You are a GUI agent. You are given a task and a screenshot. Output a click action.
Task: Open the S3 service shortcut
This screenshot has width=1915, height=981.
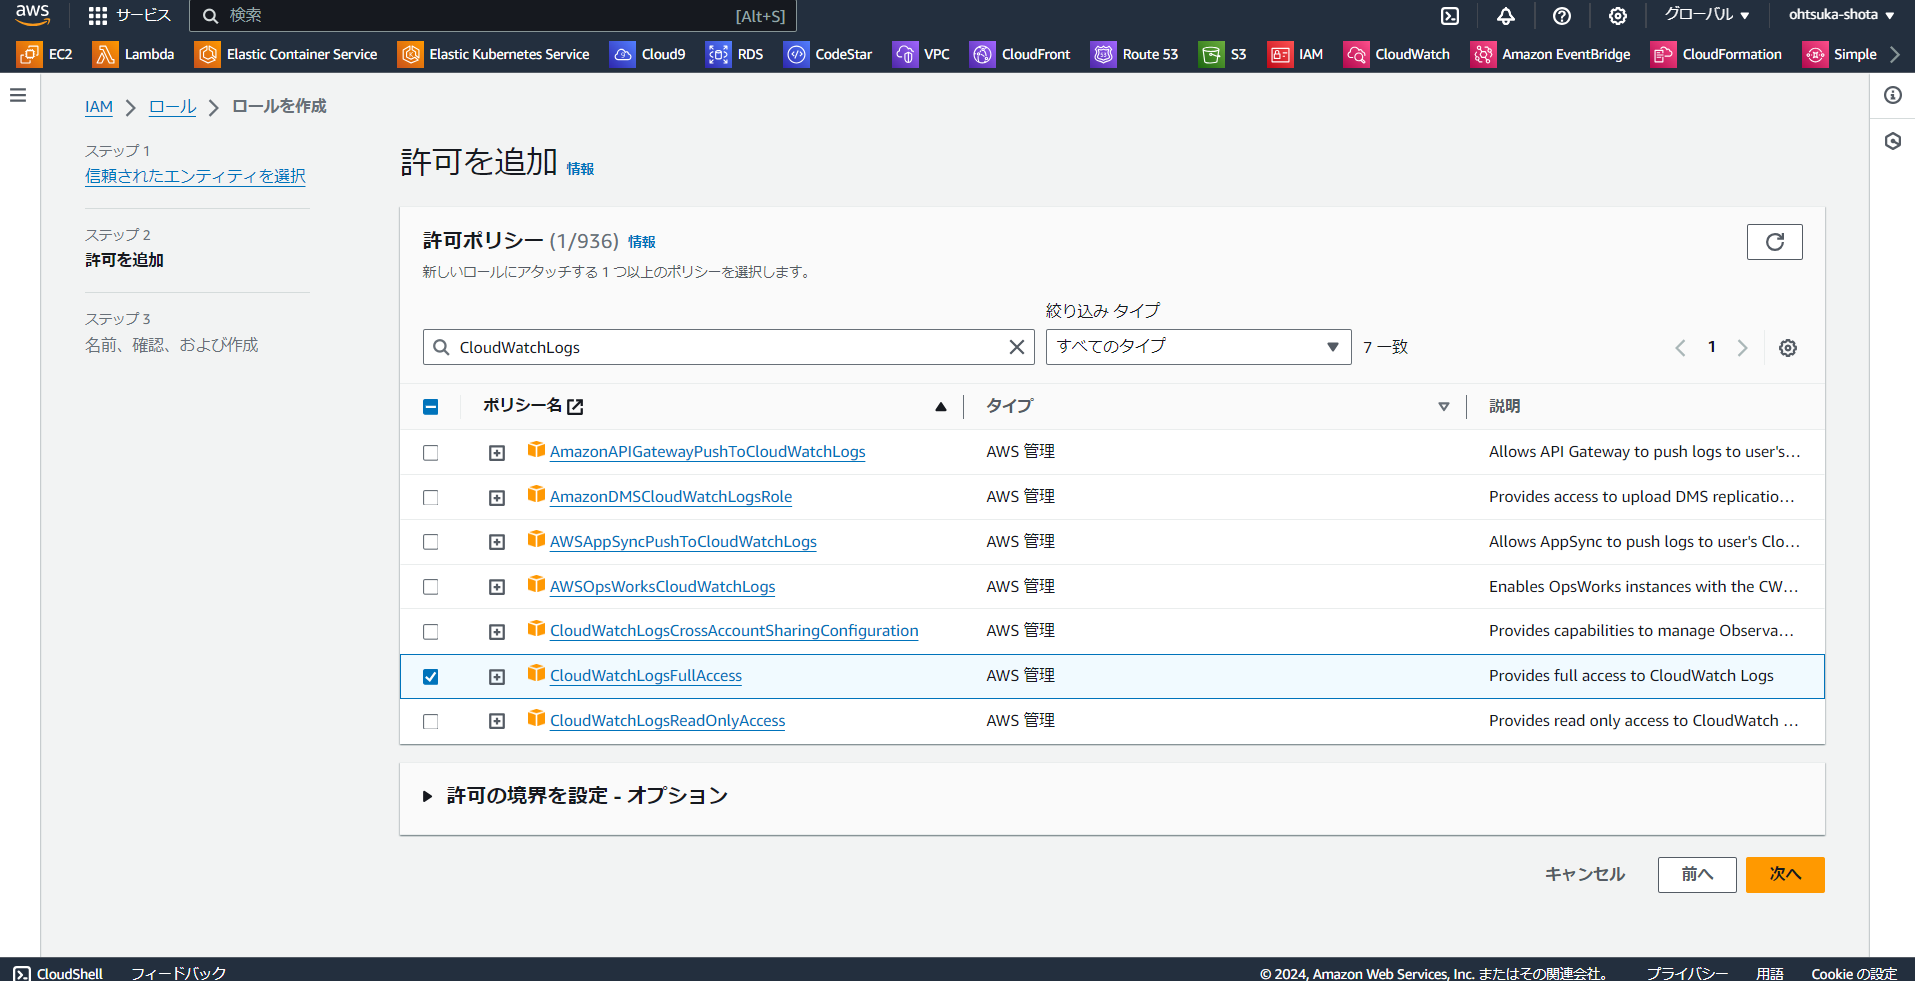1222,54
